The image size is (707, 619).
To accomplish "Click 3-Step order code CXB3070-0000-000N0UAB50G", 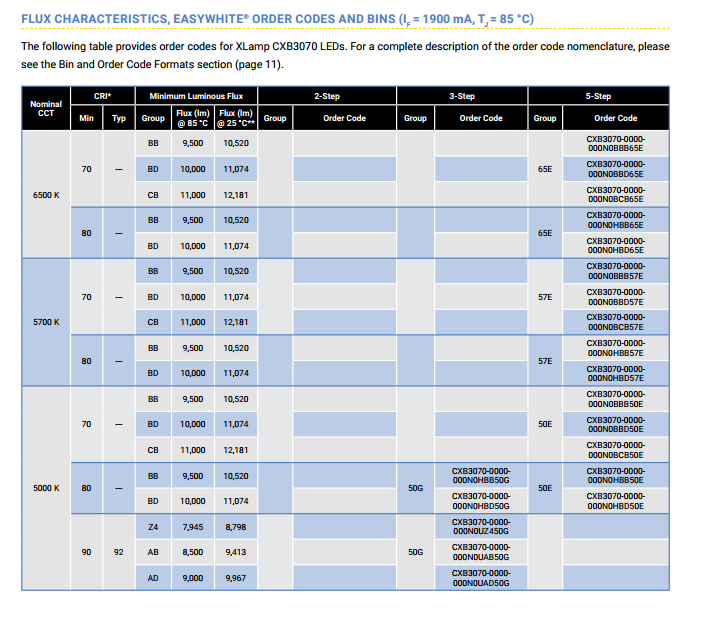I will click(x=481, y=552).
